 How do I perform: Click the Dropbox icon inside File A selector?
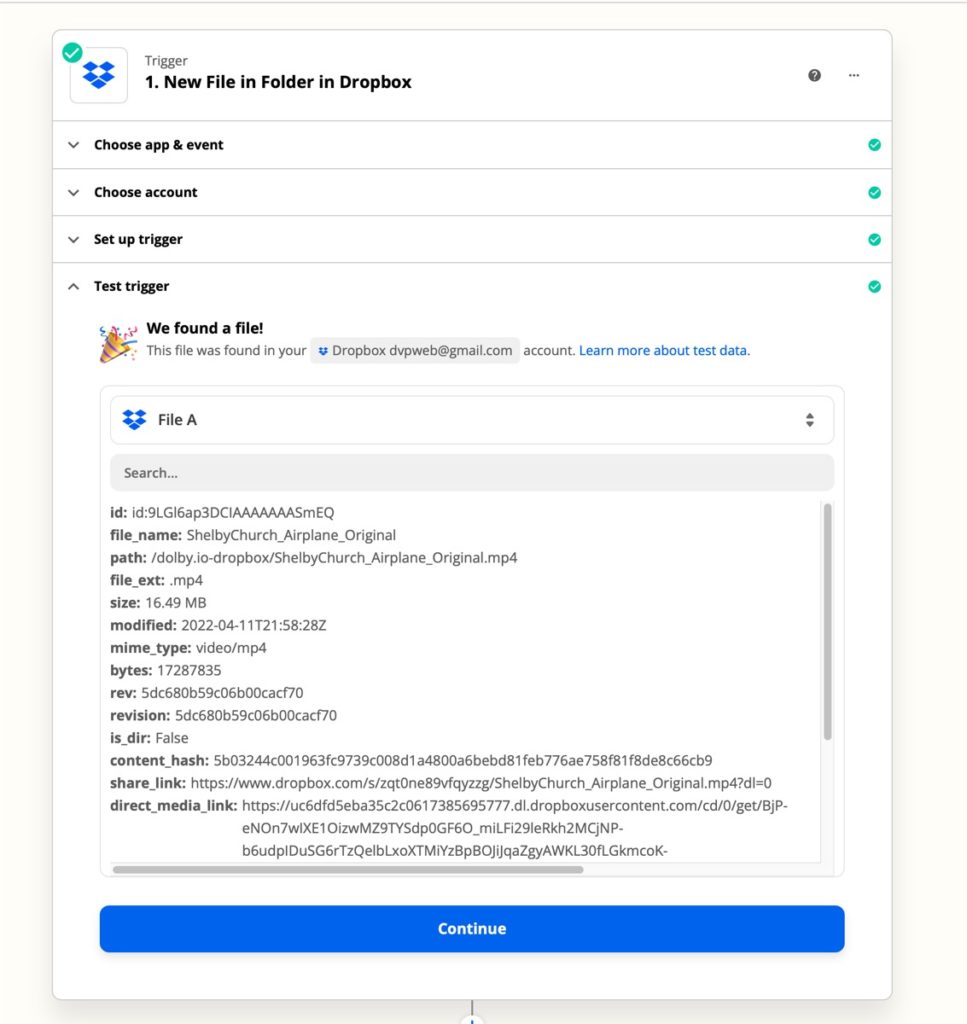point(135,419)
